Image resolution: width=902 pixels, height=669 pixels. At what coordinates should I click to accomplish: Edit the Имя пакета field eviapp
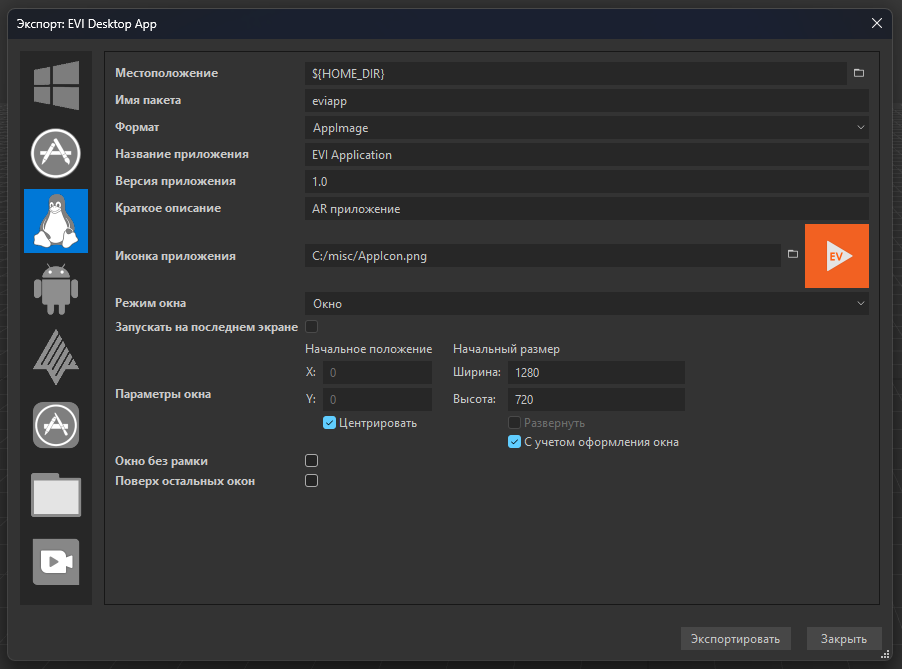(587, 101)
